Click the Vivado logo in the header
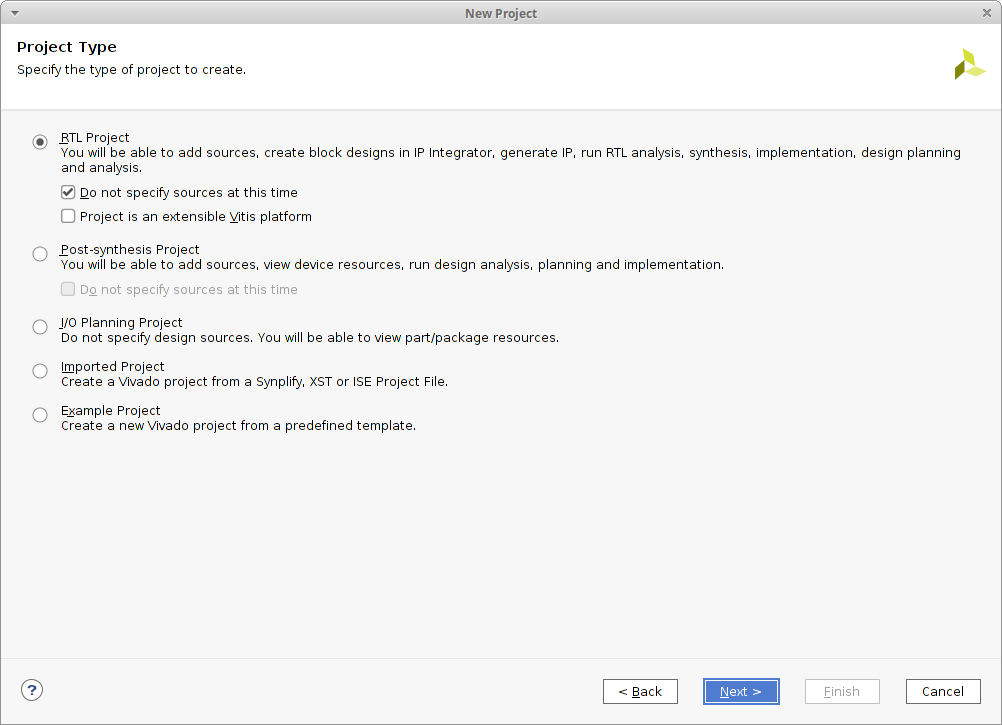This screenshot has height=725, width=1002. [x=969, y=64]
